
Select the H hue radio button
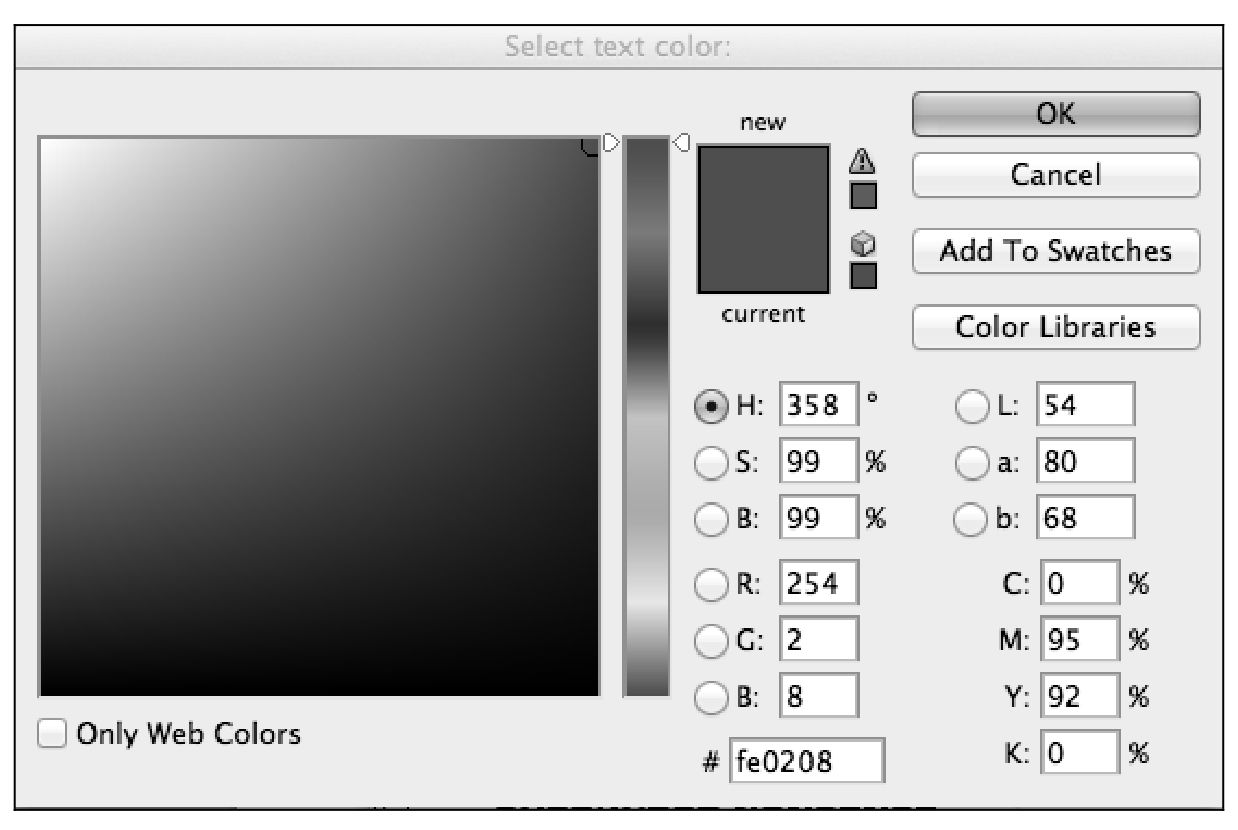(x=710, y=407)
